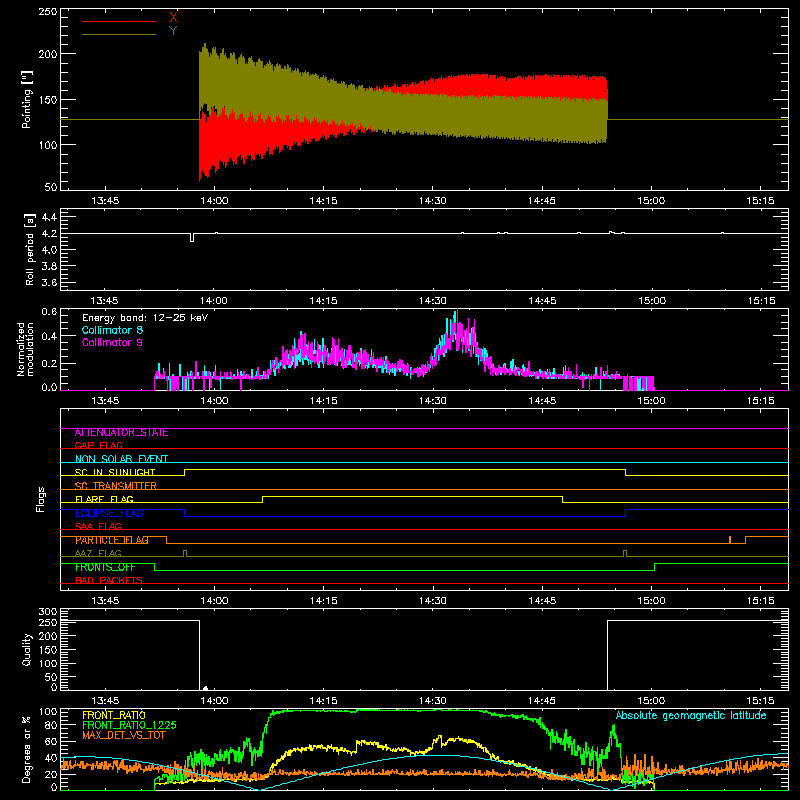Click the SC_IN_SUNLIGHT flag label
This screenshot has width=800, height=800.
click(x=115, y=472)
